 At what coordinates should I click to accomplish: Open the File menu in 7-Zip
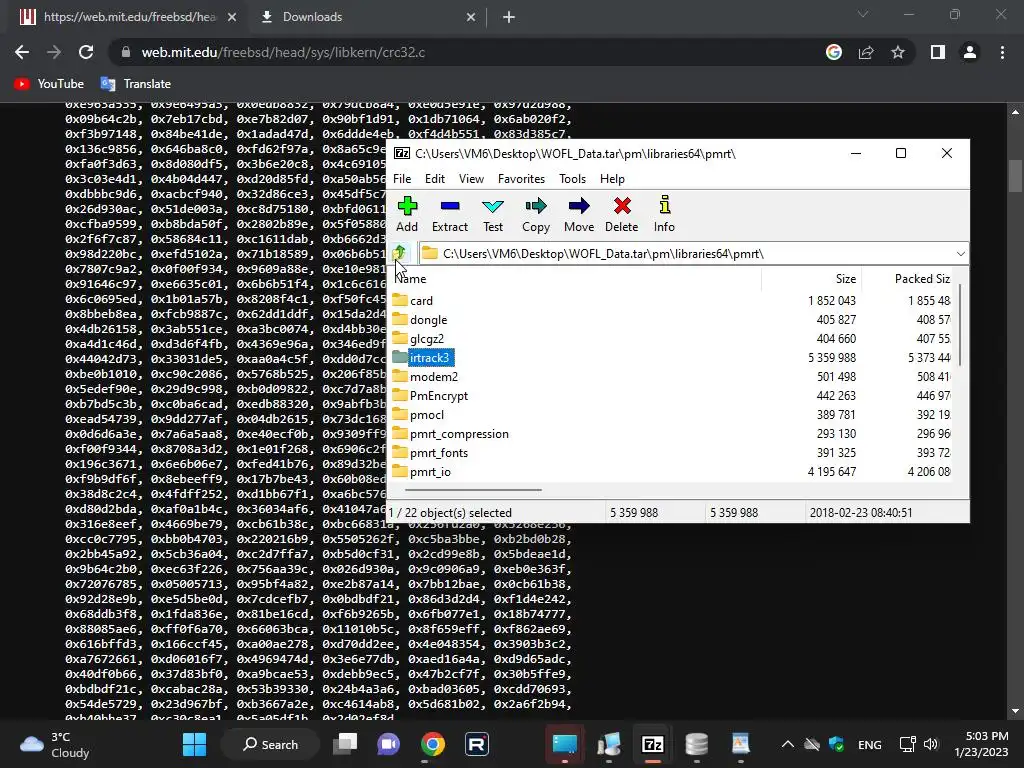[x=402, y=179]
